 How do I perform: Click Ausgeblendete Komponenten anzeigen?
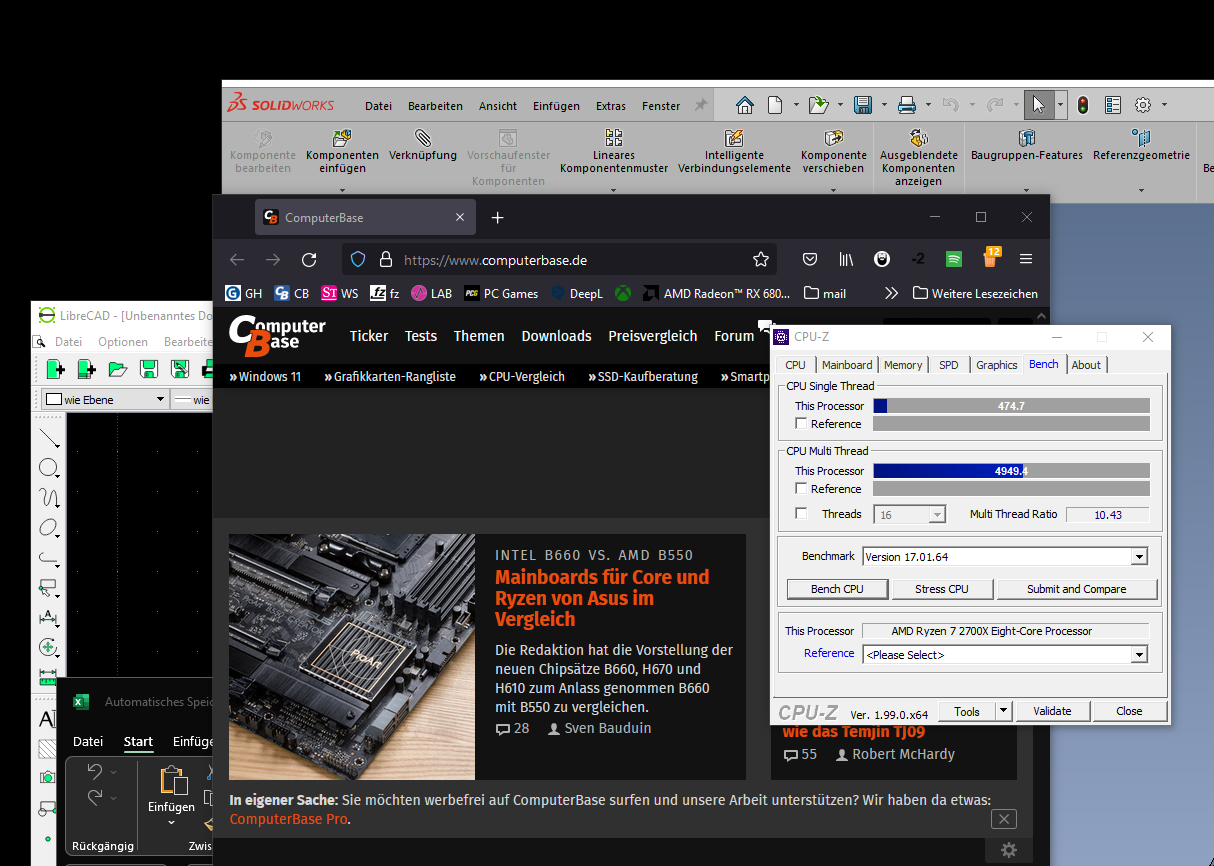point(919,158)
